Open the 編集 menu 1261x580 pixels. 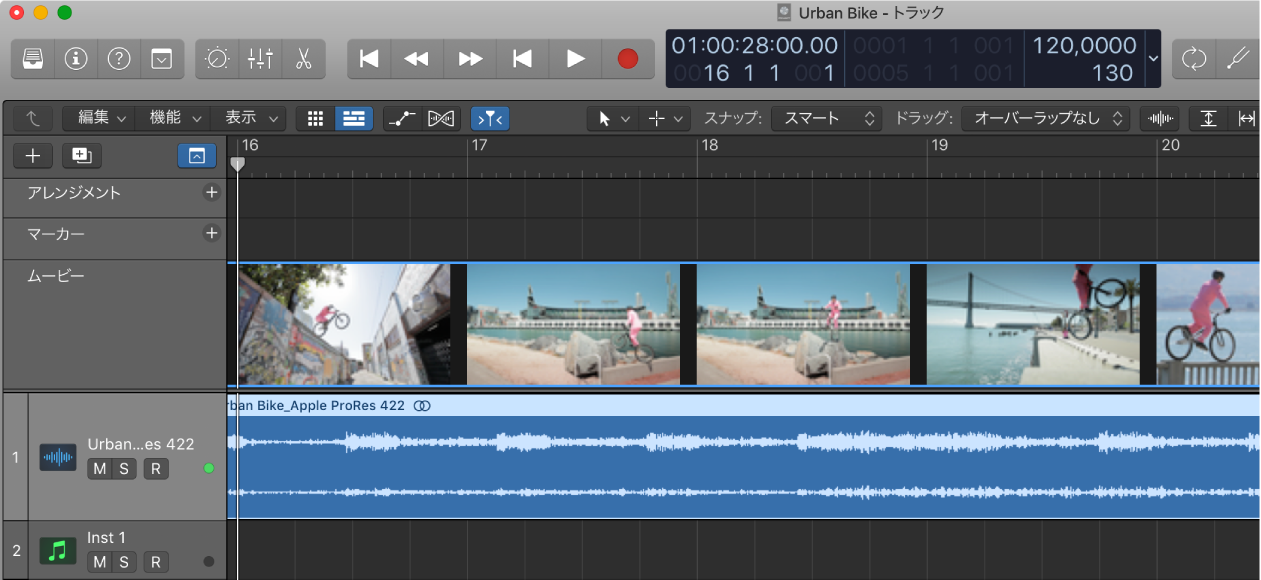tap(98, 118)
